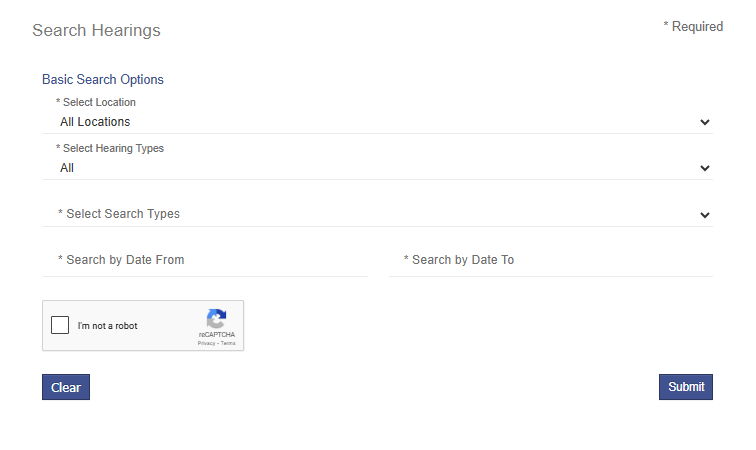Screen dimensions: 756x450
Task: Click the reCAPTCHA logo icon
Action: [216, 319]
